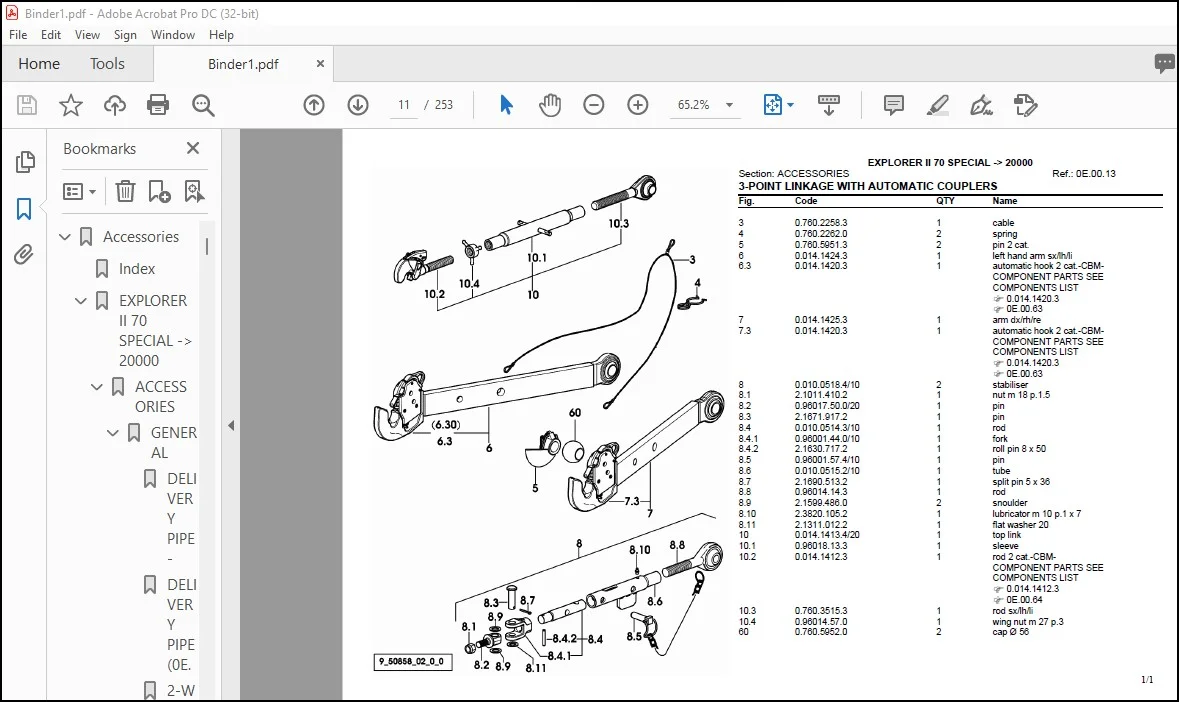1179x702 pixels.
Task: Click the drawing number 9_50858_02_0_0 label
Action: click(413, 662)
